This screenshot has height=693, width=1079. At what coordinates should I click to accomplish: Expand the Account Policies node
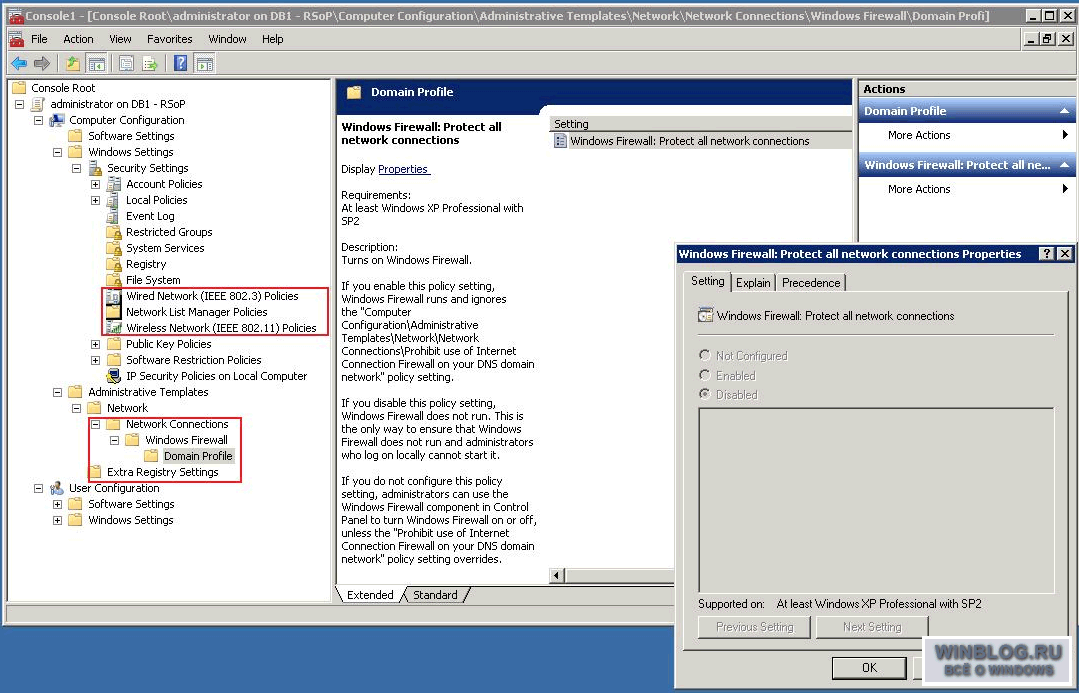click(96, 184)
